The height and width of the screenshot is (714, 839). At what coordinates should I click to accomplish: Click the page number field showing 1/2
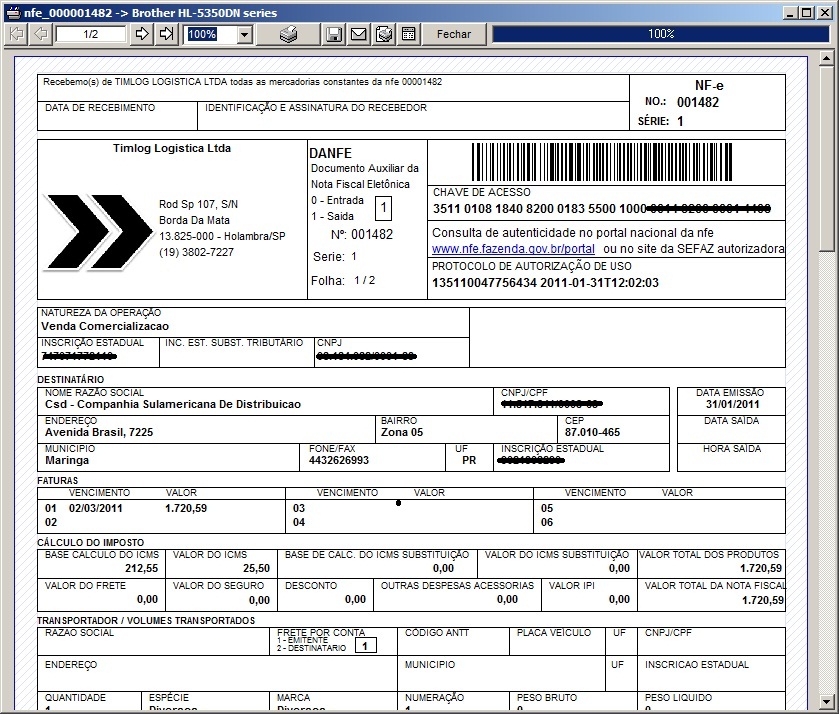click(x=91, y=34)
